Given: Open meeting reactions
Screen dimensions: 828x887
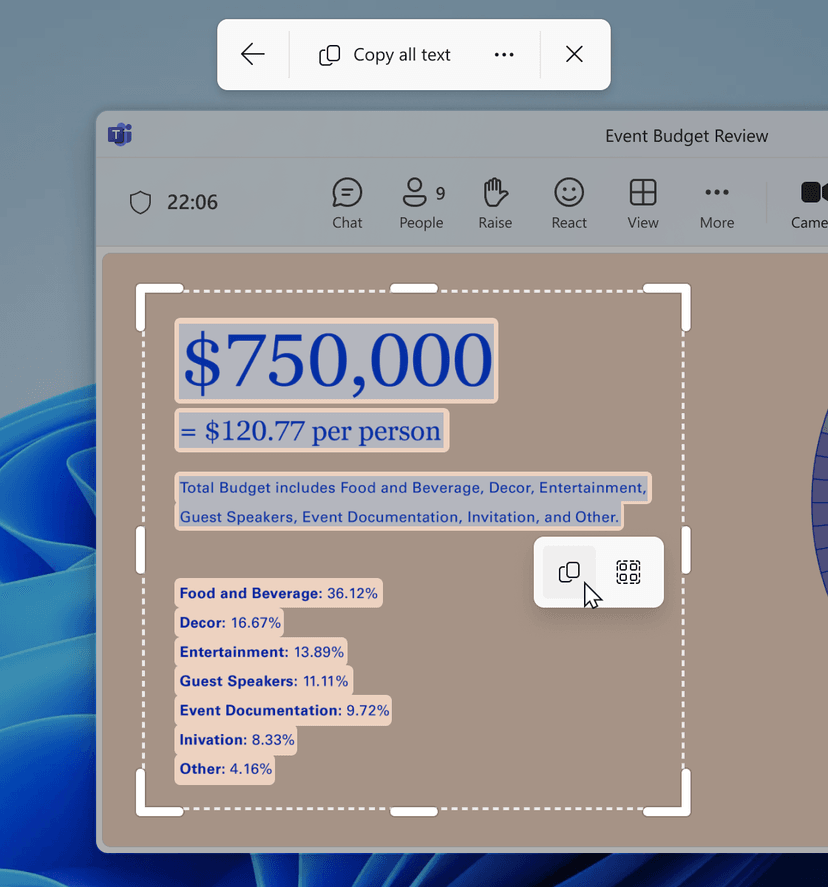Looking at the screenshot, I should [x=568, y=202].
